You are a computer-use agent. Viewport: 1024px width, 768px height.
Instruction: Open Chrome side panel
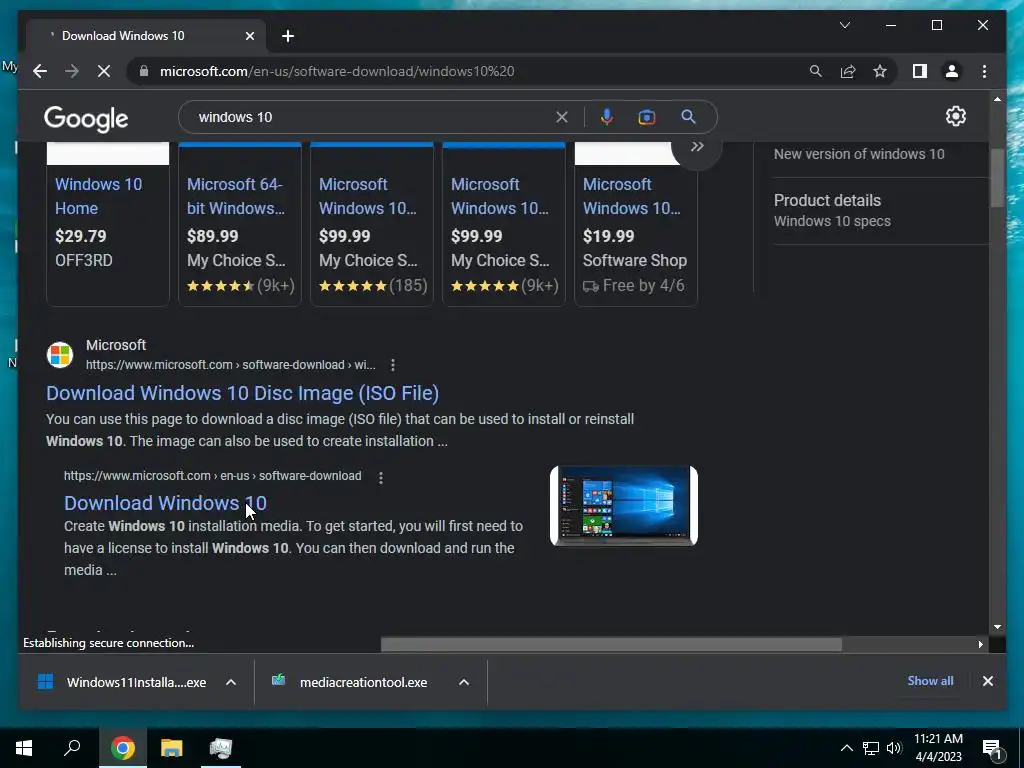(920, 71)
